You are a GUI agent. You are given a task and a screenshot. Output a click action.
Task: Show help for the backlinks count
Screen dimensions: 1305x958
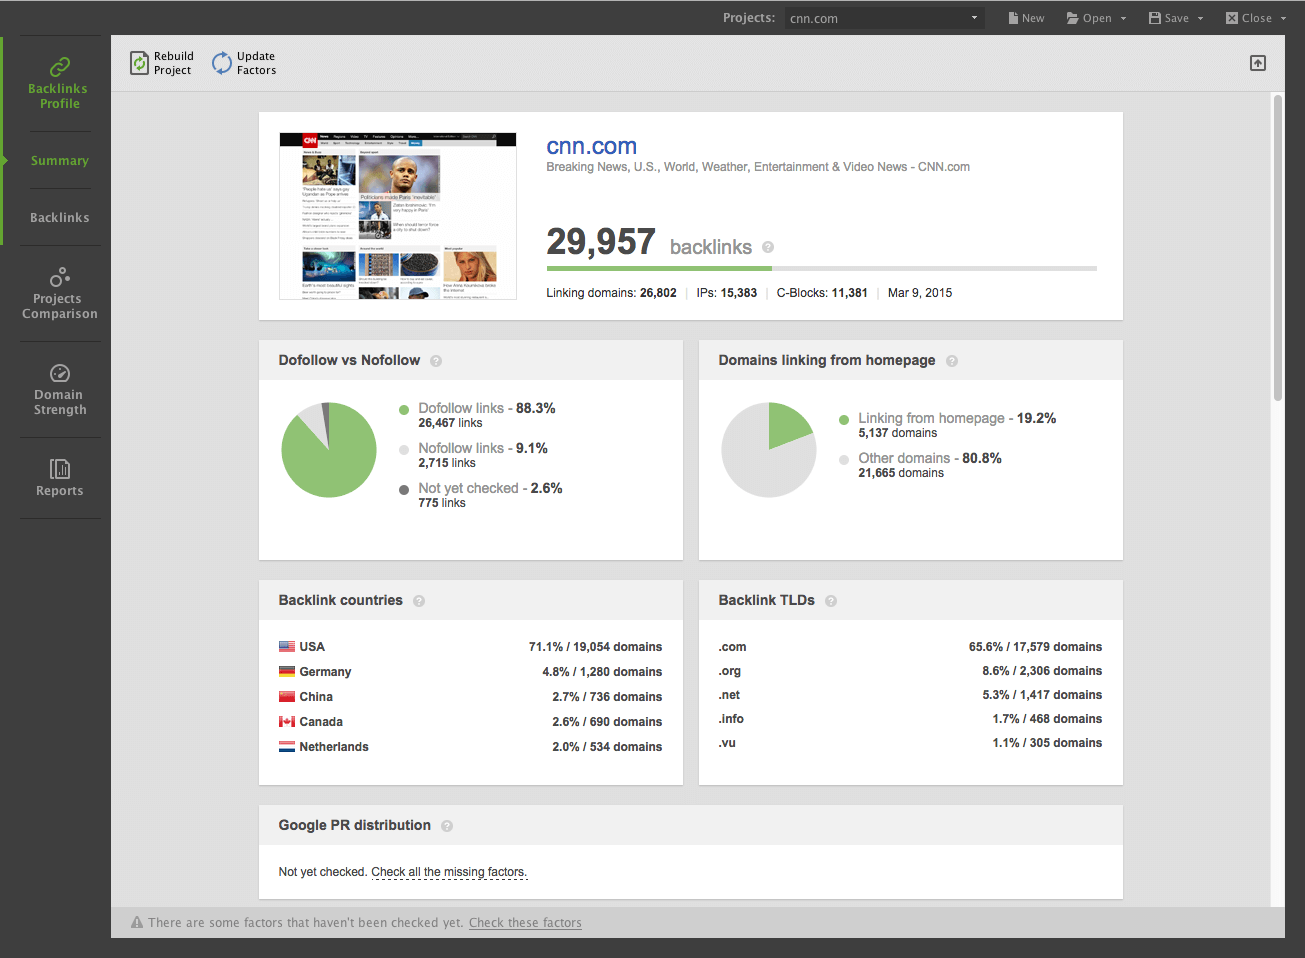click(x=768, y=247)
